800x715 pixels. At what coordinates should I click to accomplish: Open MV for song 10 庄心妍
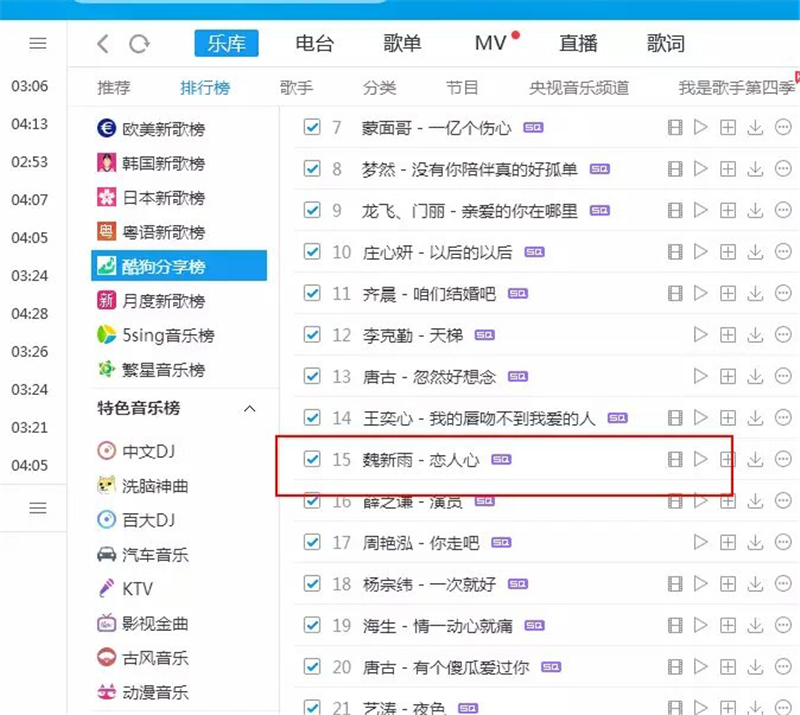675,252
